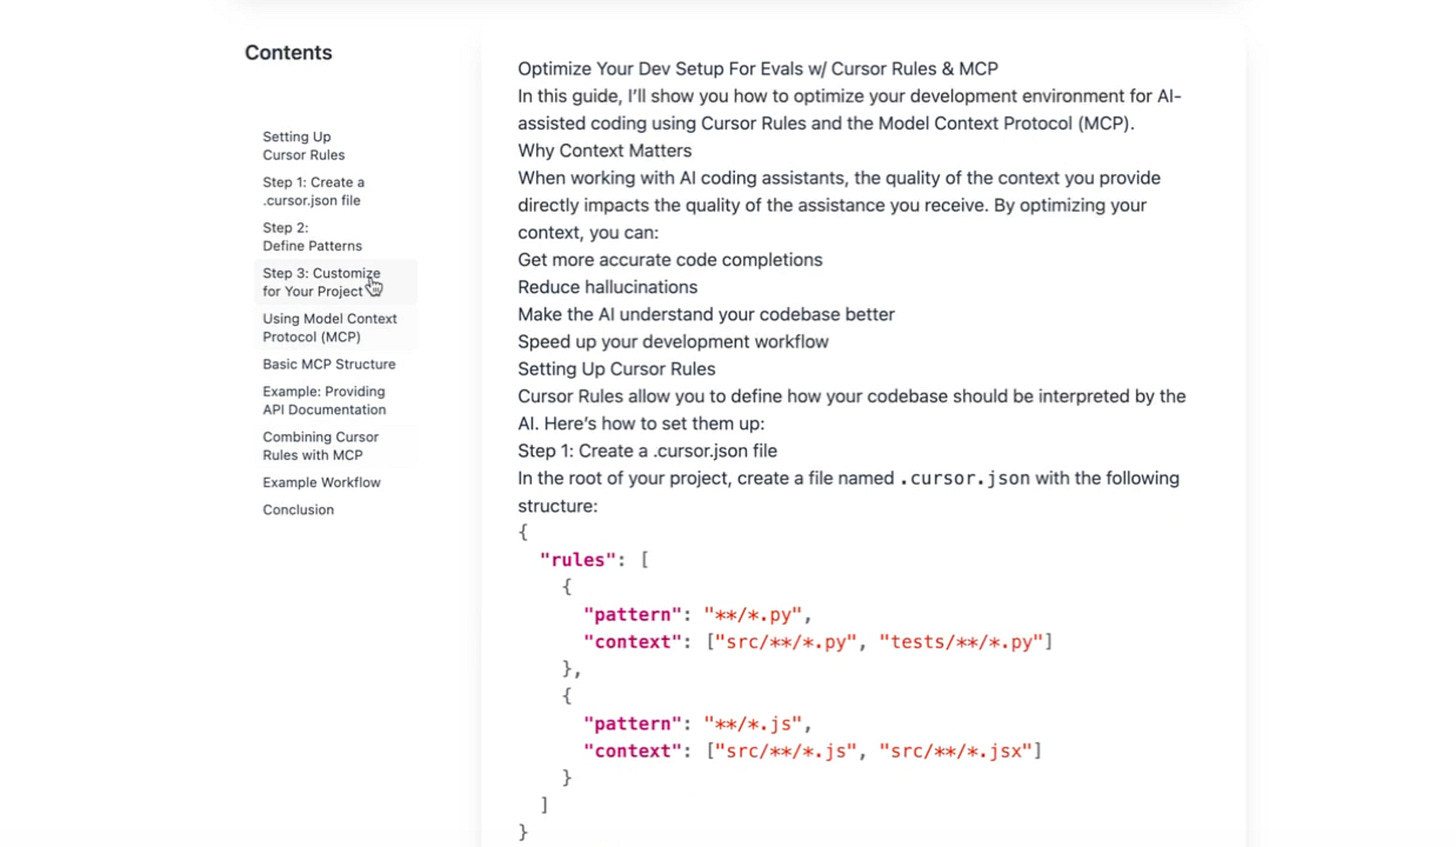Click the "src/**/*.py" context string
Screen dimensions: 1456x847
(x=786, y=642)
